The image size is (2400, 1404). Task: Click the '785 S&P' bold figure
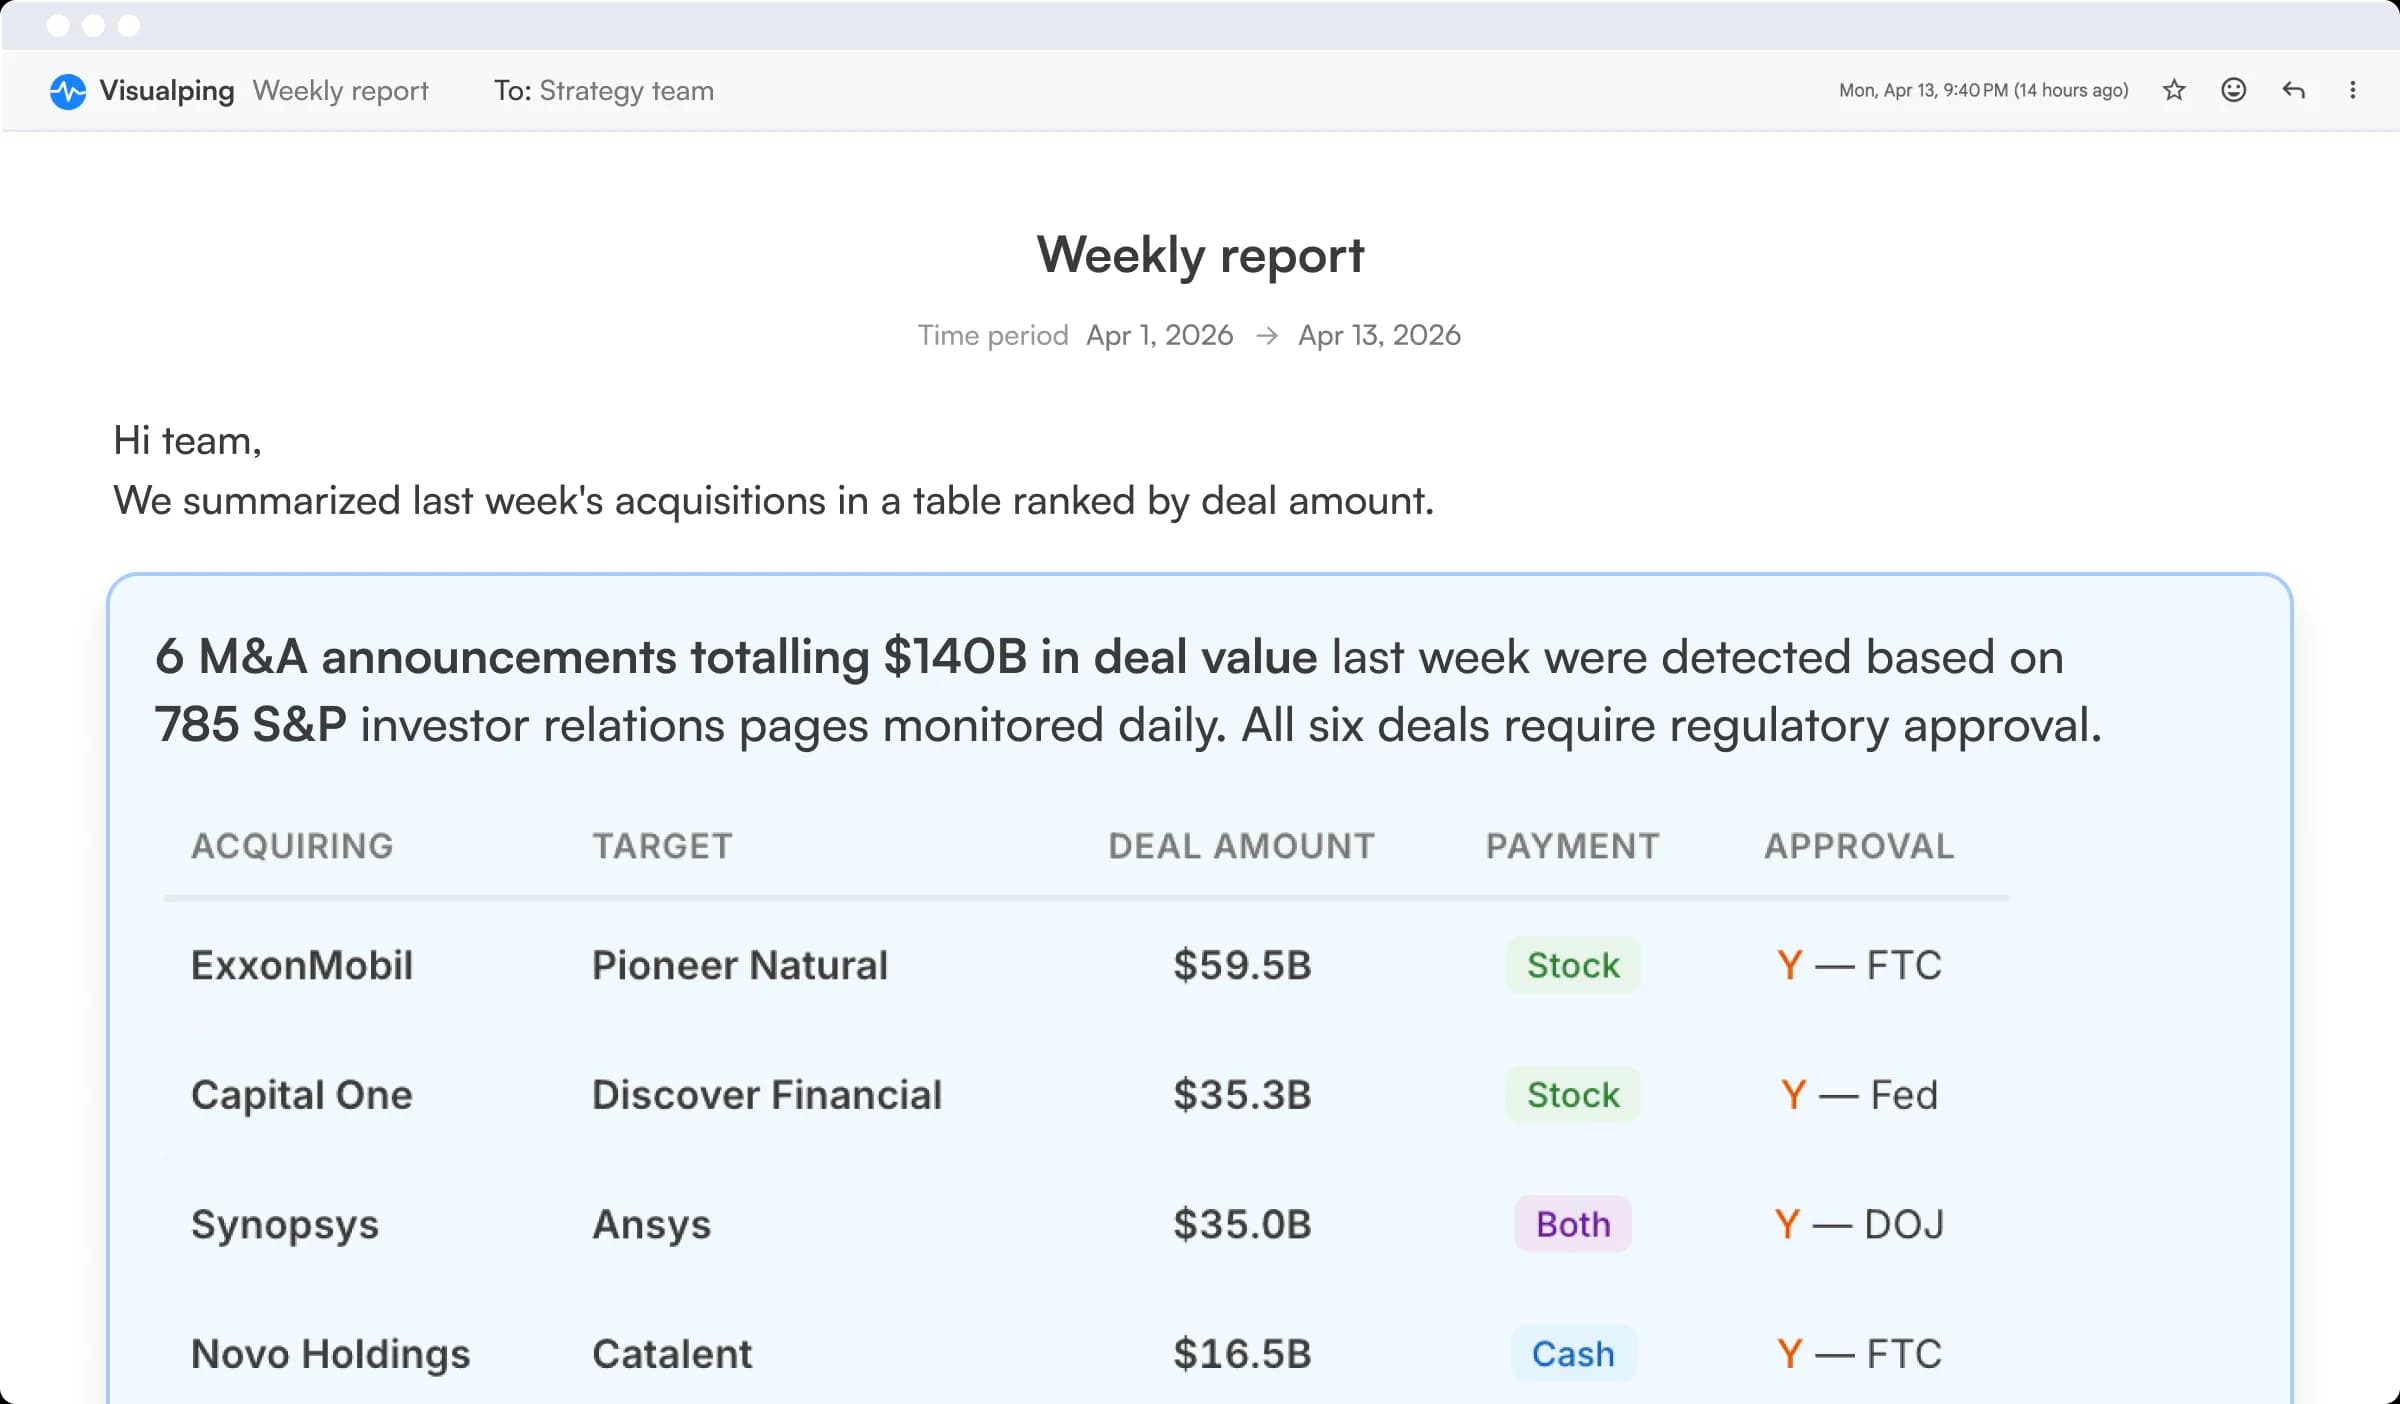(x=251, y=726)
